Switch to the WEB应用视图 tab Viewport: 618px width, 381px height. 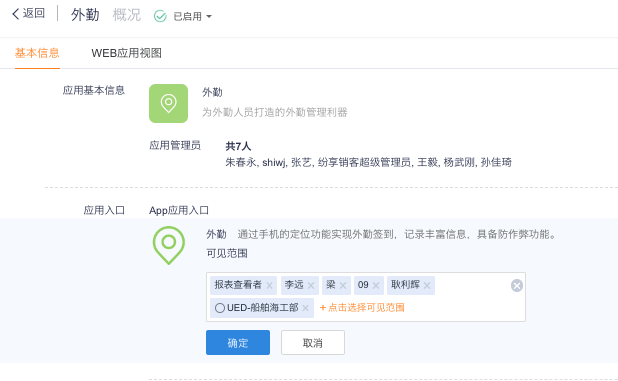tap(127, 53)
